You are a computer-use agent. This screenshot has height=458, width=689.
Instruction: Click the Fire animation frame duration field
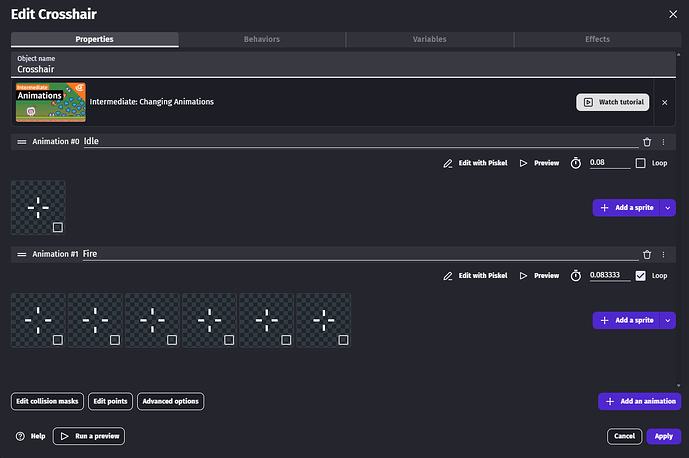click(609, 276)
